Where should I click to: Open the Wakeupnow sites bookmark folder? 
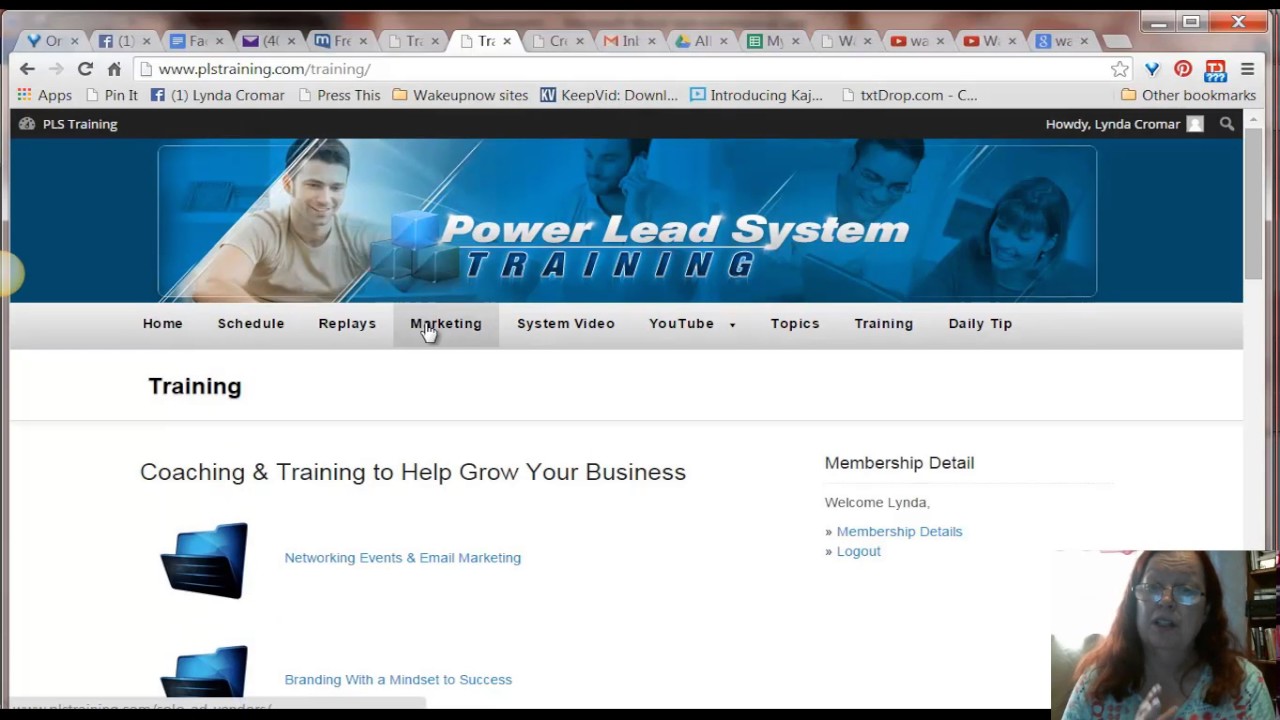460,95
